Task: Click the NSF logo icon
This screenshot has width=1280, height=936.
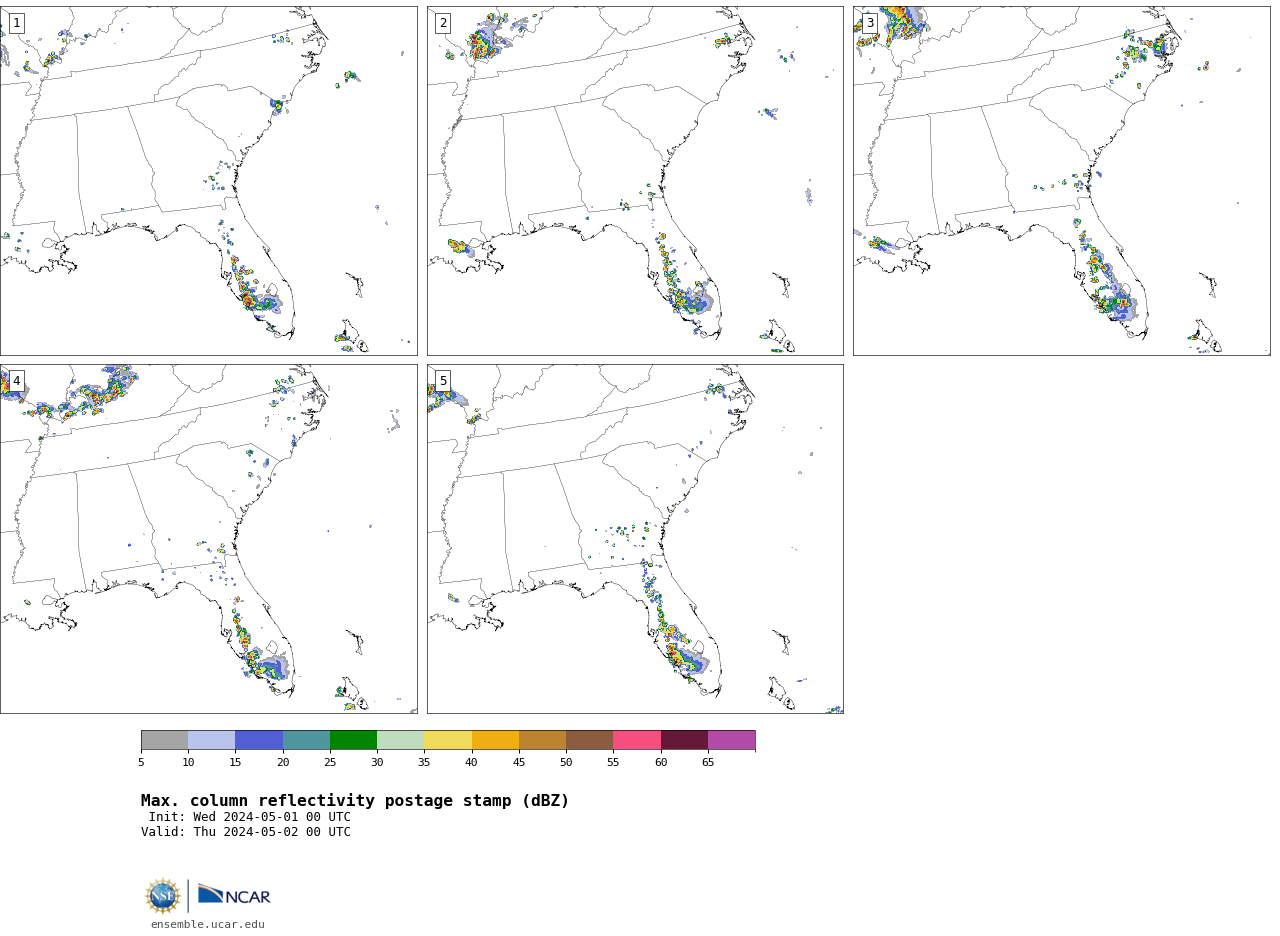Action: (x=163, y=896)
